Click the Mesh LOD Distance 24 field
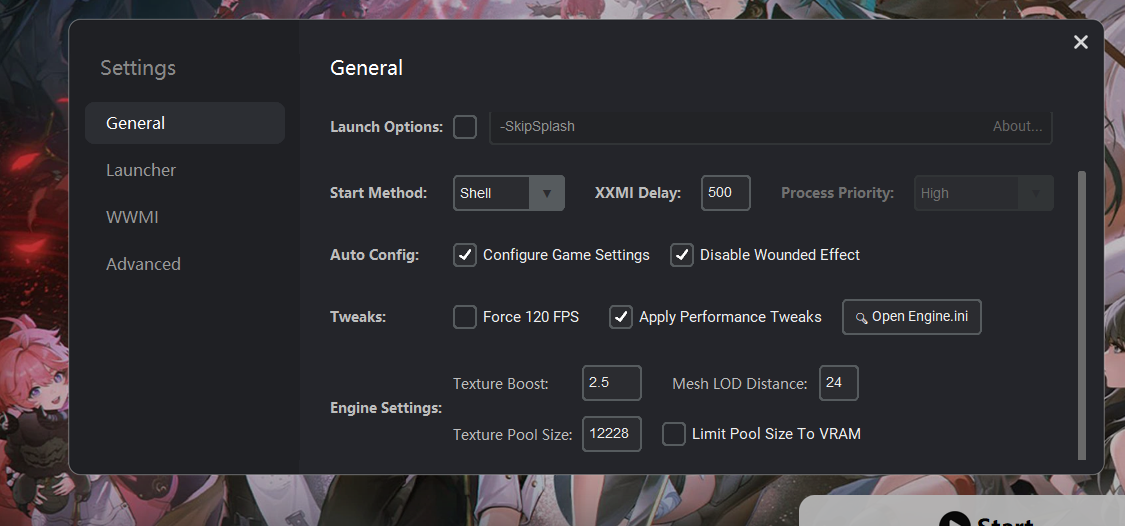The image size is (1125, 526). point(839,383)
